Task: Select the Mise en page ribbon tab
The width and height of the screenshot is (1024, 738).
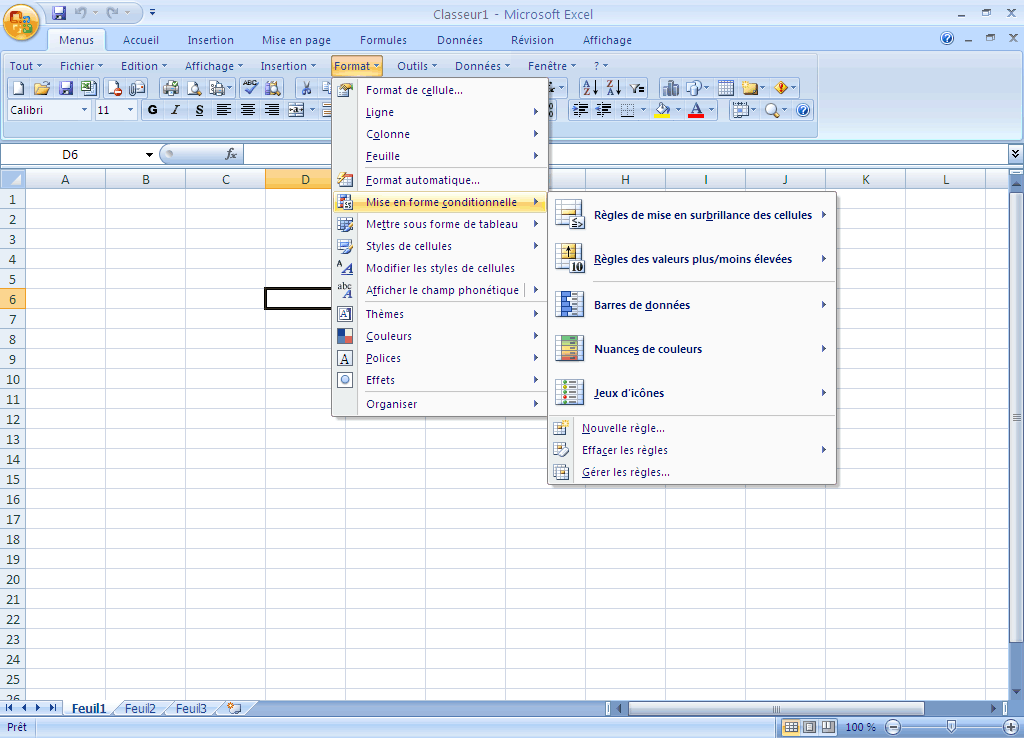Action: [296, 40]
